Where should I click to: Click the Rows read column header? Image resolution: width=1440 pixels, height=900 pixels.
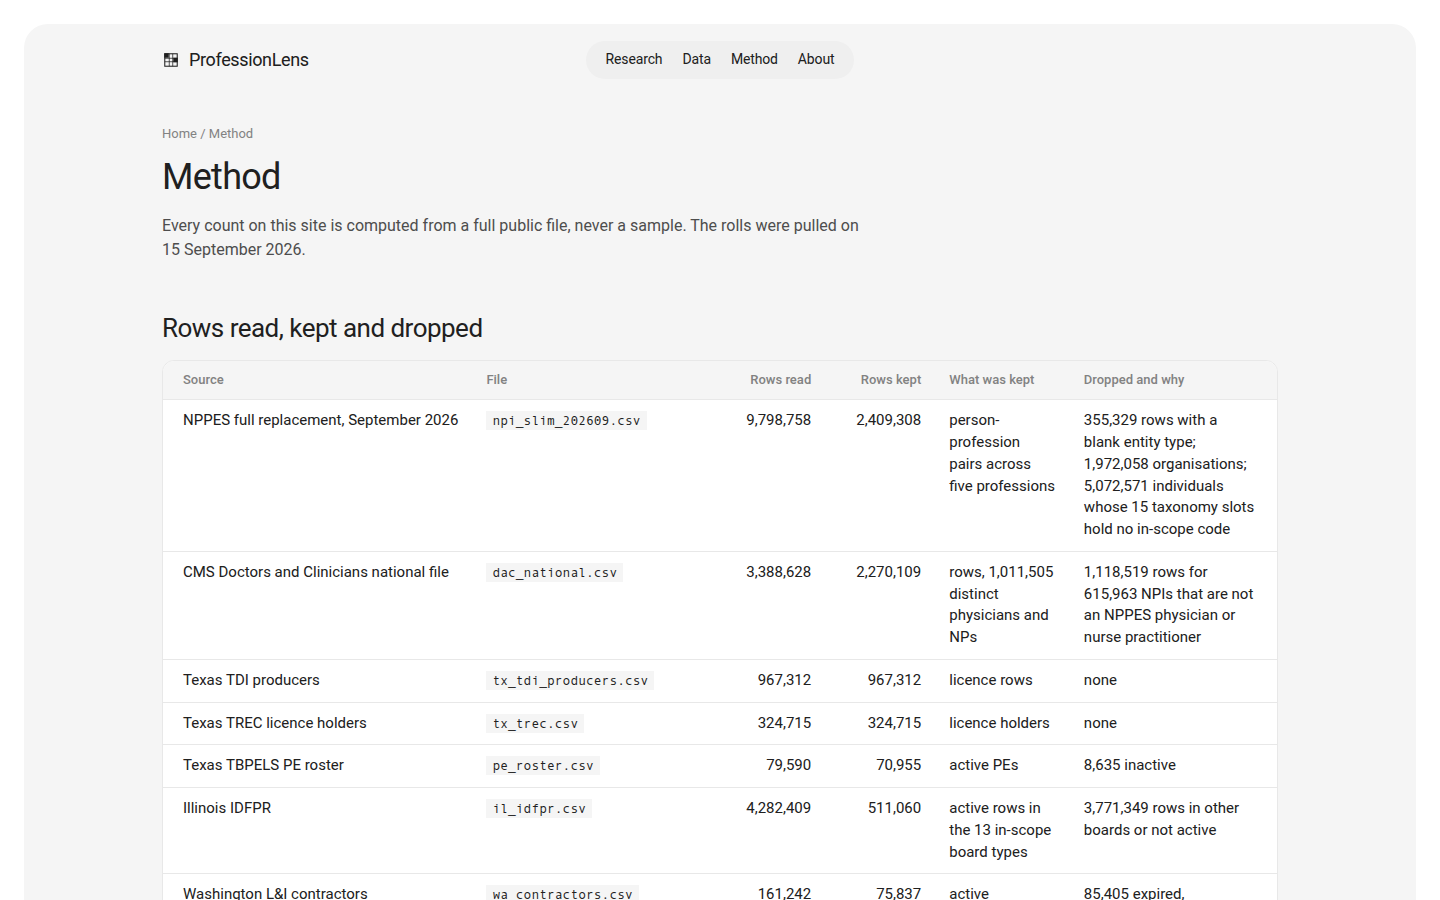click(x=781, y=380)
